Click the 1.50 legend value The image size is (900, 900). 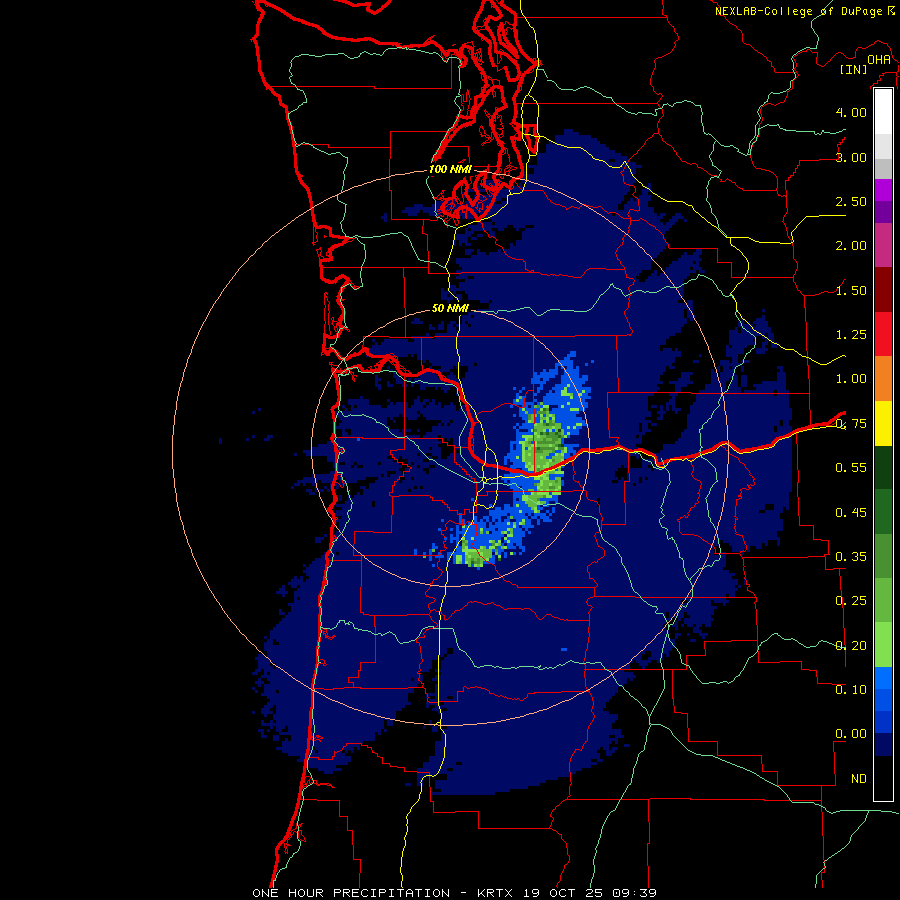point(851,290)
